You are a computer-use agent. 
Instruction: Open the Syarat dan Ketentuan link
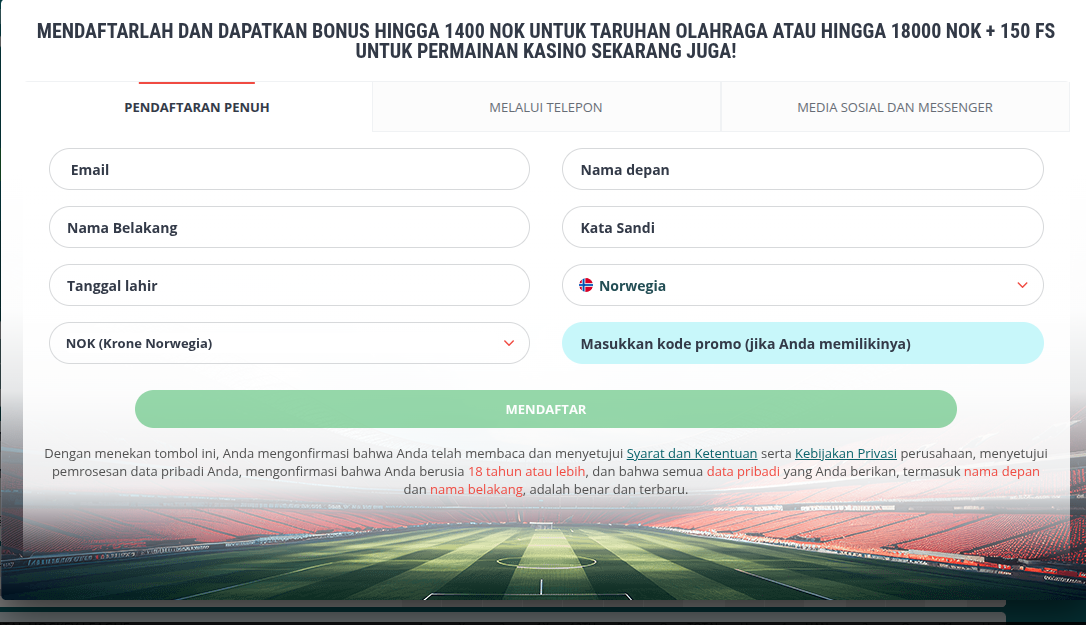click(691, 454)
